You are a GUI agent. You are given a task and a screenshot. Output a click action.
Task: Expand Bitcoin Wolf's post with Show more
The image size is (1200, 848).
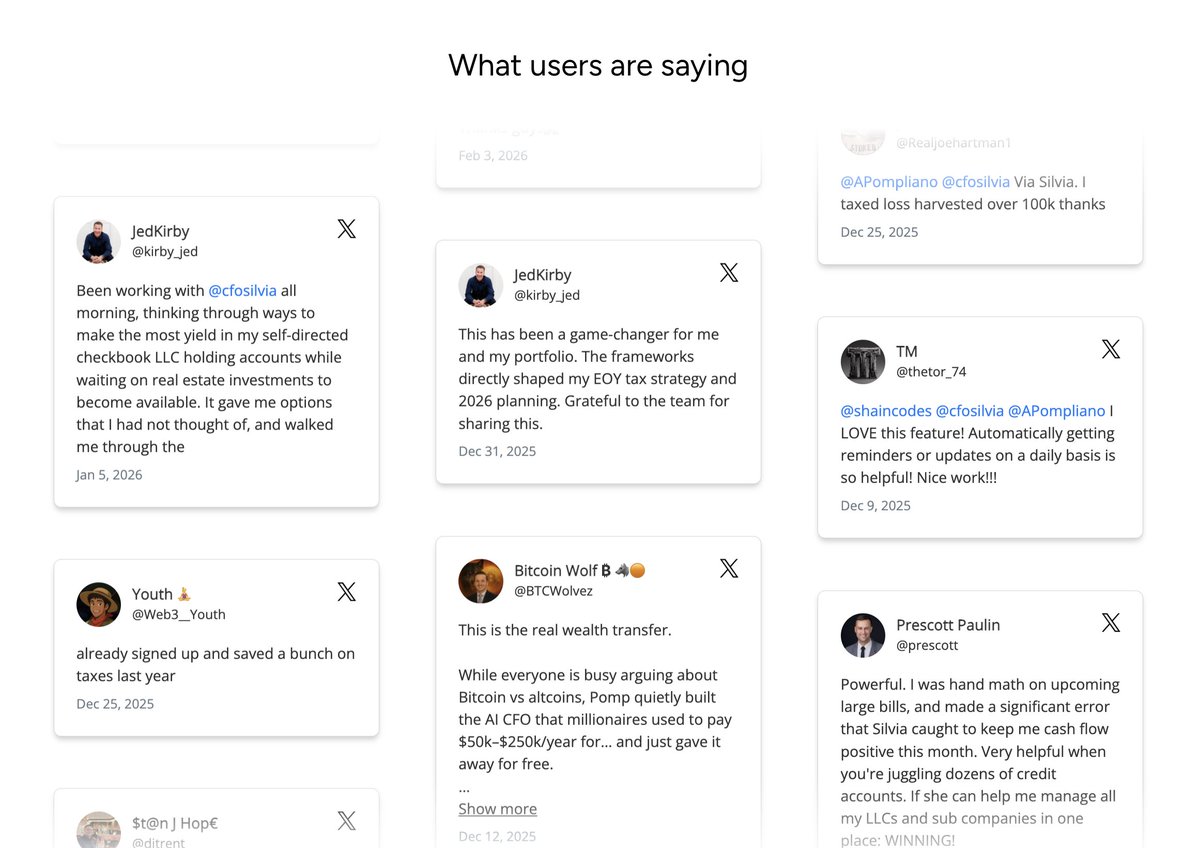[497, 809]
